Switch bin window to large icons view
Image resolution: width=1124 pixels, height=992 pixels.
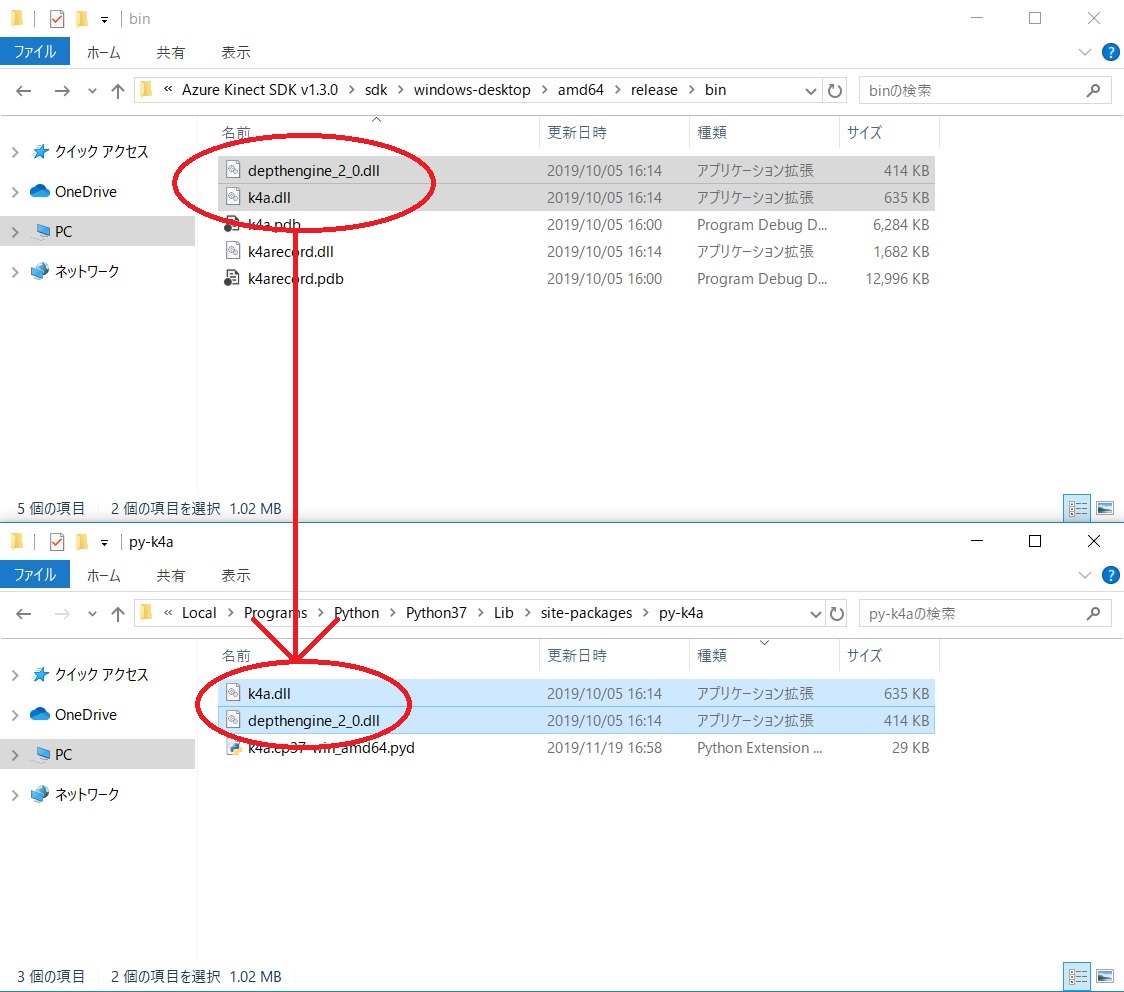1105,508
